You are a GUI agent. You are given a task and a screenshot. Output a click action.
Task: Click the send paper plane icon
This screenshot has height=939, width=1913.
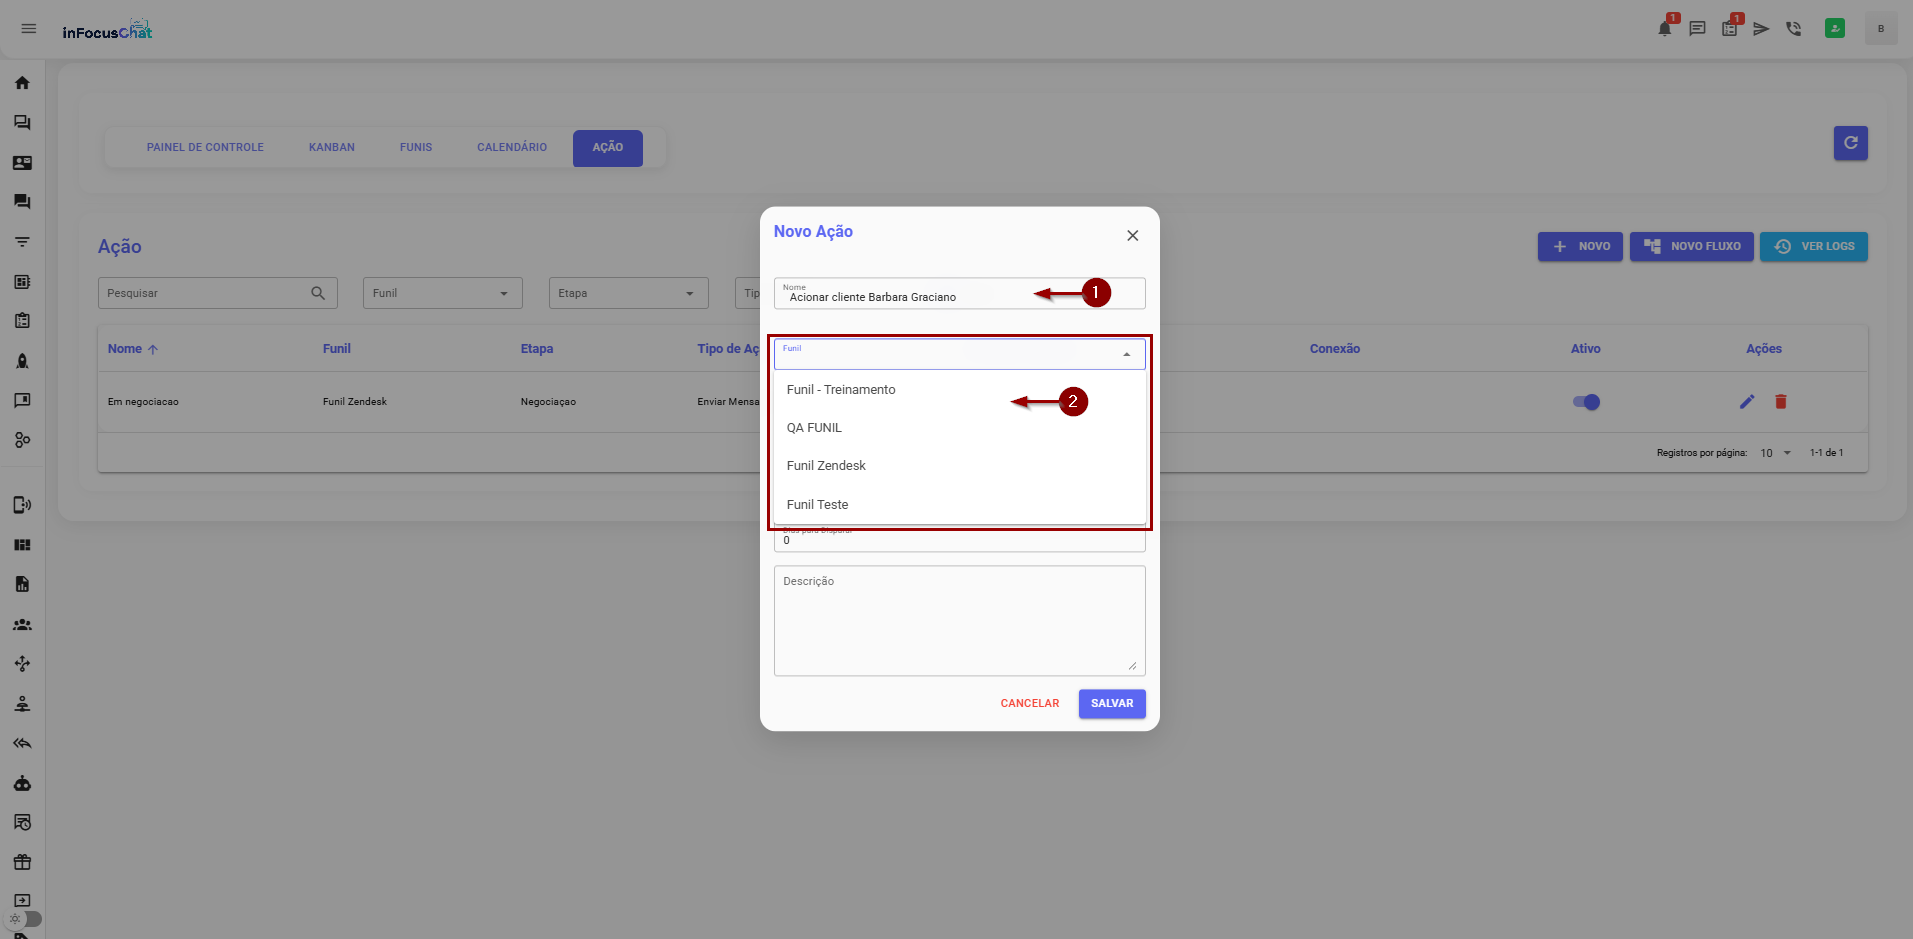[x=1761, y=29]
